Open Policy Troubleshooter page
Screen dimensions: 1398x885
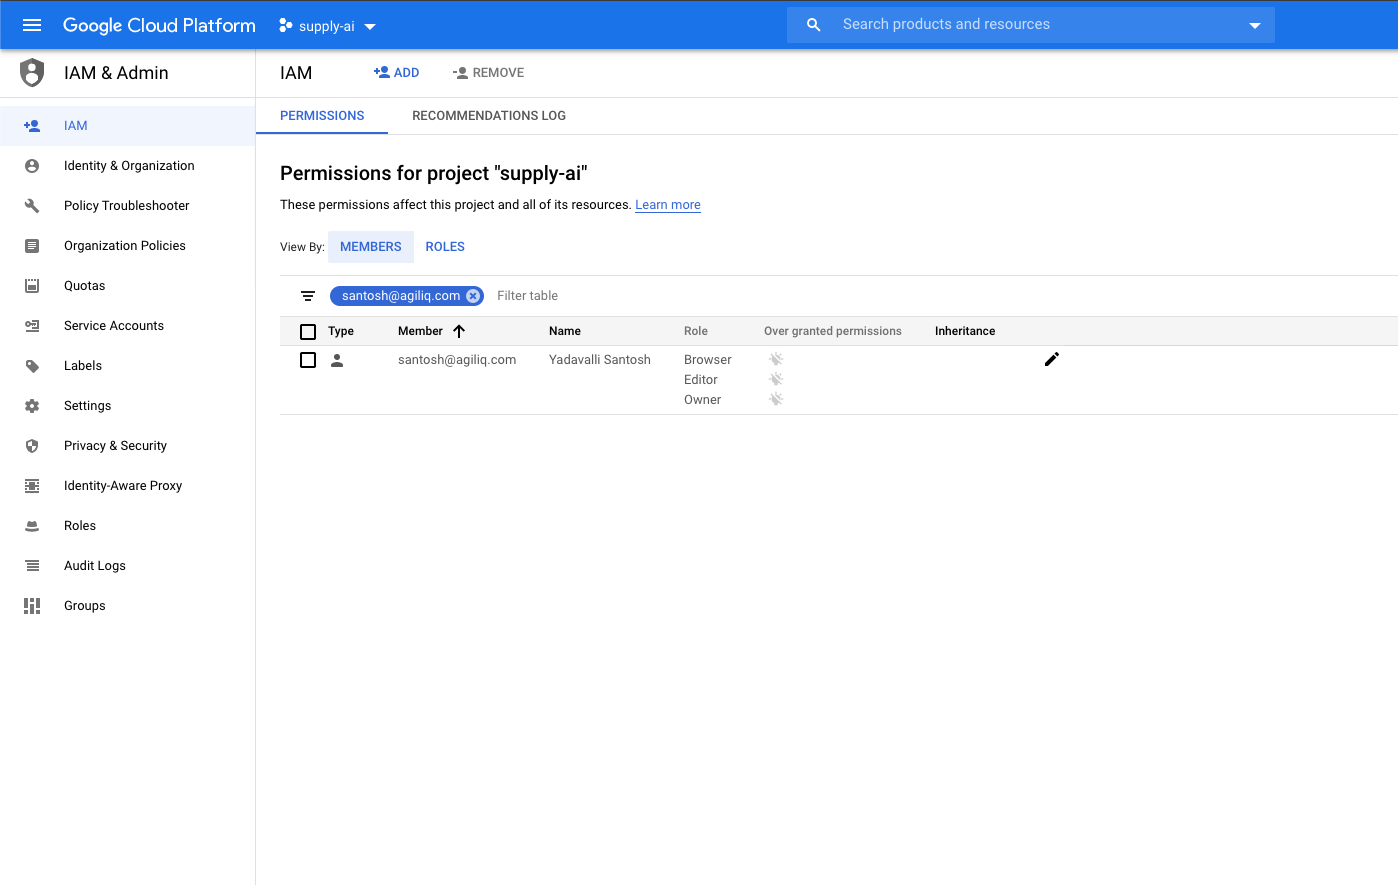(128, 206)
